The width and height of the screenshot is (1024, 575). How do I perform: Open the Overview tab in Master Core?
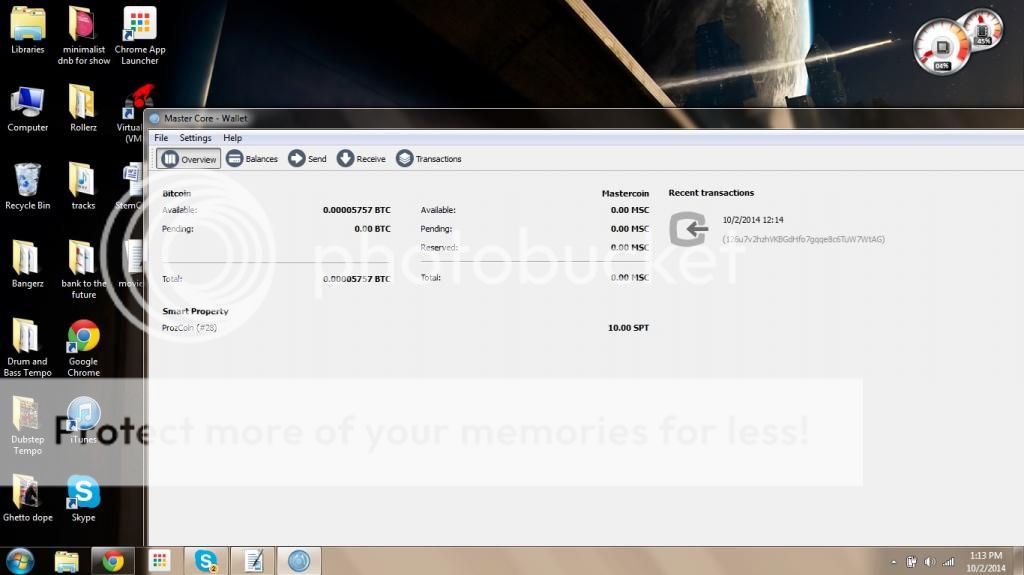(188, 159)
